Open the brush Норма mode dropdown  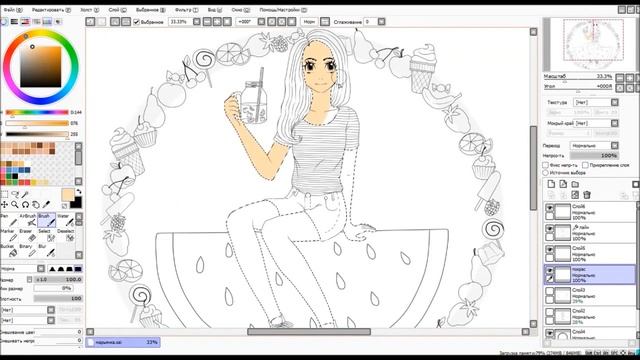click(41, 269)
